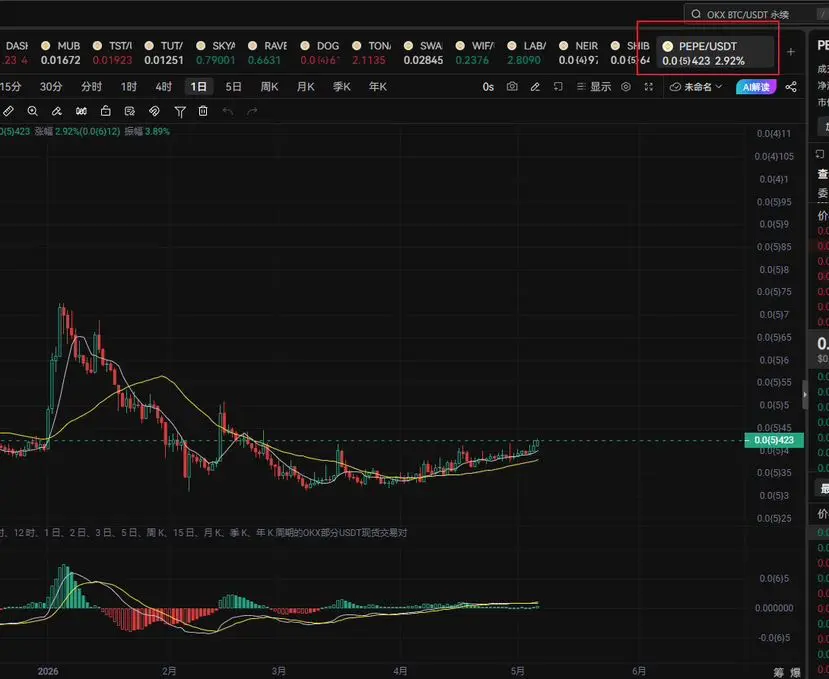Select the eraser drawing tool
This screenshot has height=679, width=829.
[57, 111]
